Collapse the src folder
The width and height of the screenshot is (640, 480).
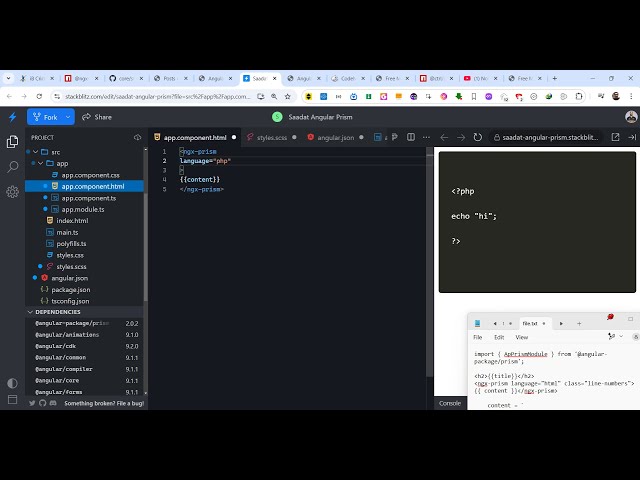(36, 152)
